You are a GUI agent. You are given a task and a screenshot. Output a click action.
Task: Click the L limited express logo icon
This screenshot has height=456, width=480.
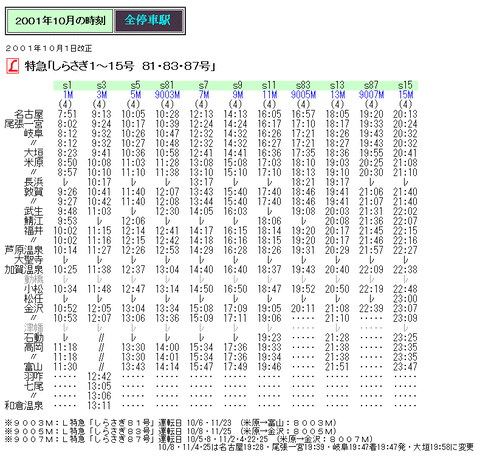click(x=13, y=66)
